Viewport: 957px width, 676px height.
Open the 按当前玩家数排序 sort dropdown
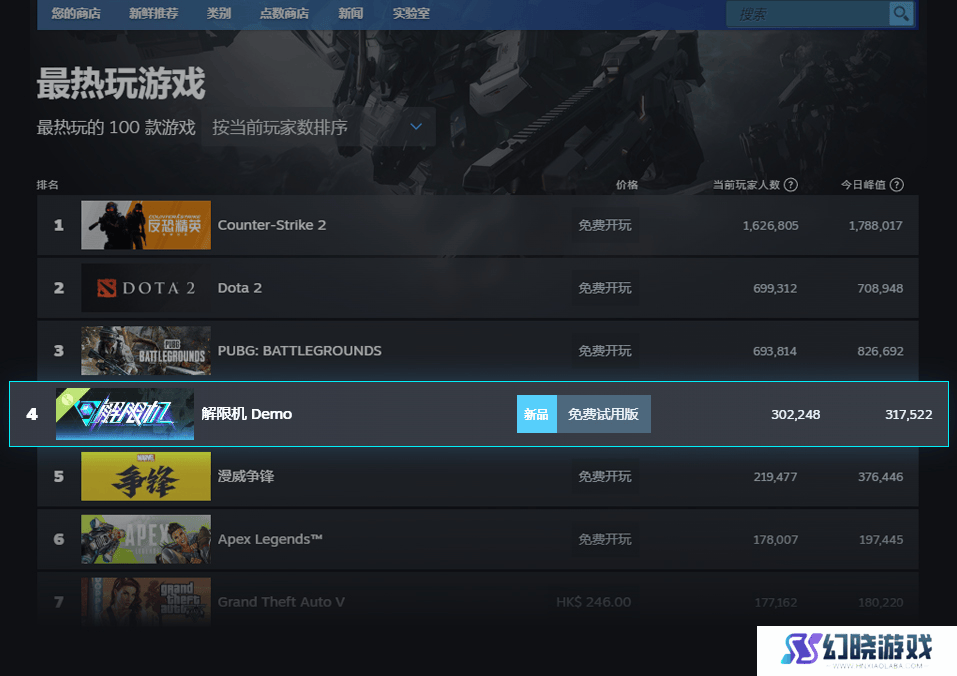coord(318,127)
